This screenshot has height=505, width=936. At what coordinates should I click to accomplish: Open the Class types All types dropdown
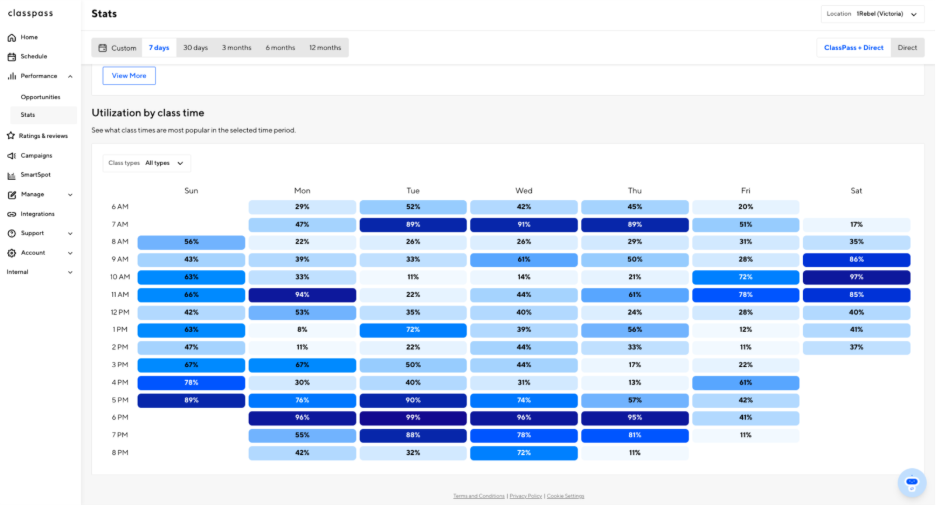pos(146,163)
